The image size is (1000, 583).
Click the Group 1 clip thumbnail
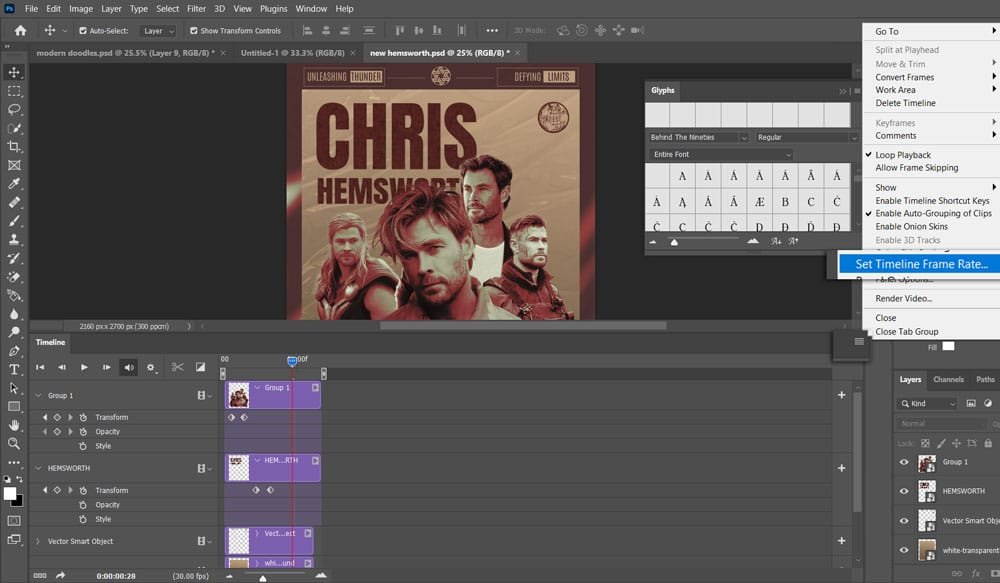239,395
